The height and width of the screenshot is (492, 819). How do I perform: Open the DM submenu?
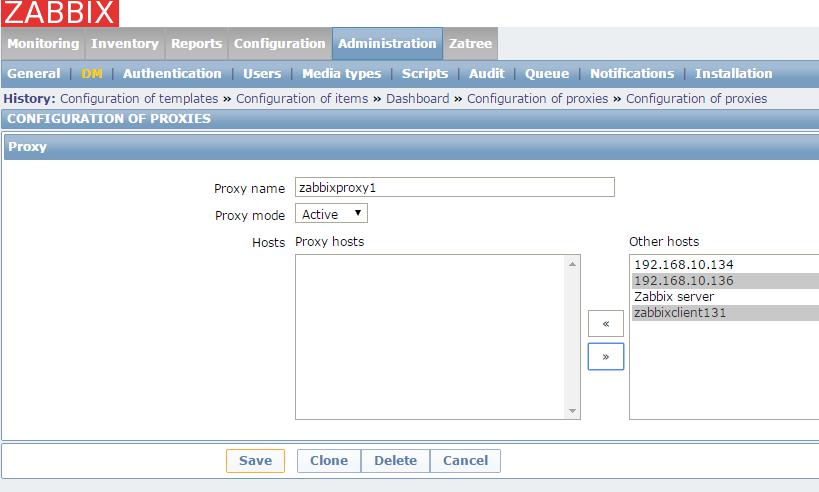point(91,74)
